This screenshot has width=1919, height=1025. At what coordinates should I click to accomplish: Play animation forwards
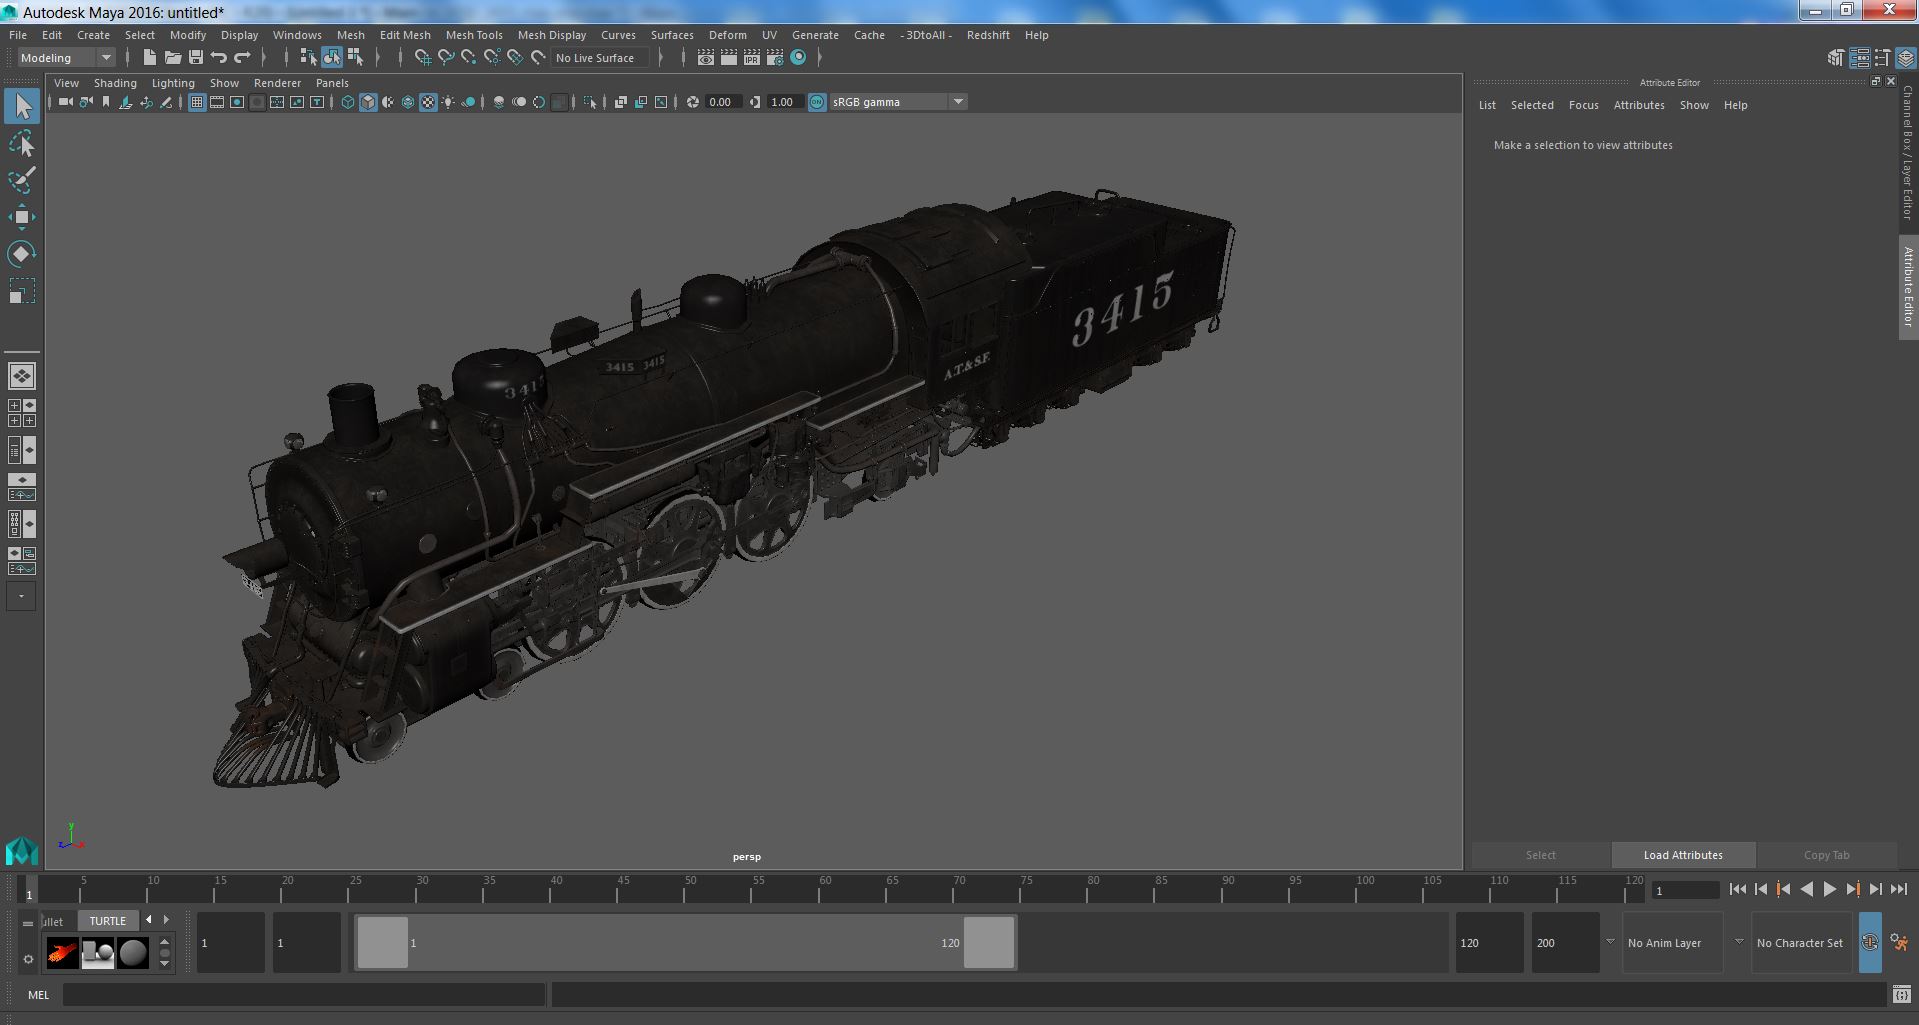coord(1830,889)
